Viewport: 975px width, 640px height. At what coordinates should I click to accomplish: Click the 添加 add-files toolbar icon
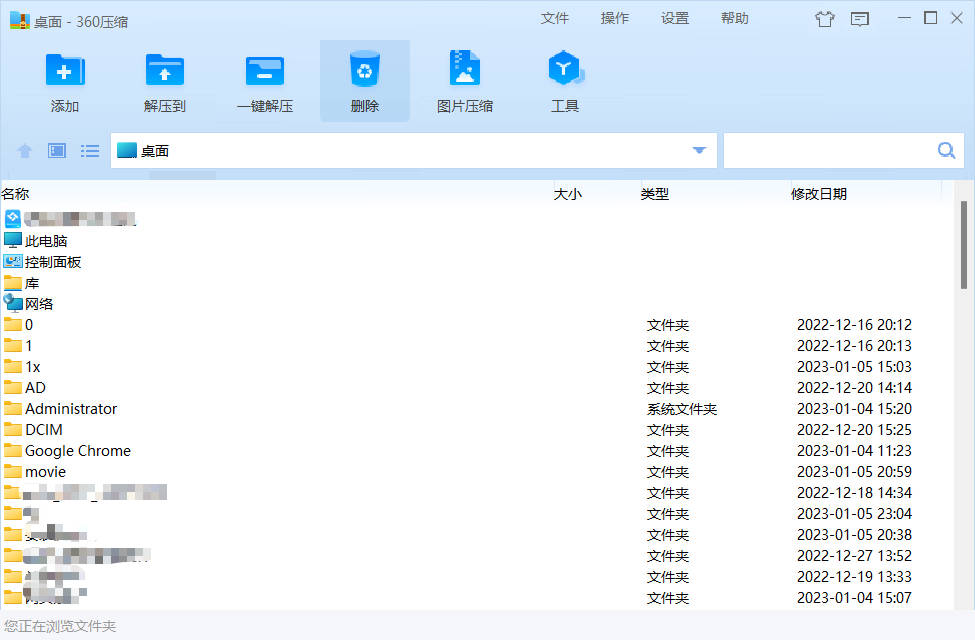coord(65,70)
